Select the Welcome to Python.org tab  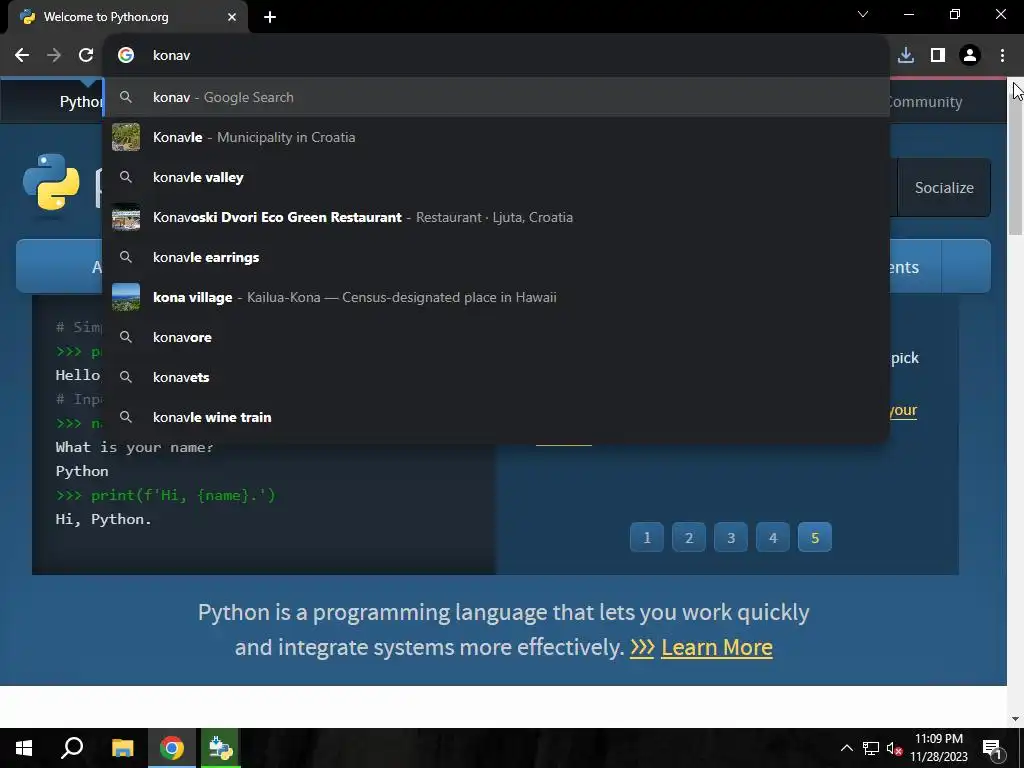(128, 17)
